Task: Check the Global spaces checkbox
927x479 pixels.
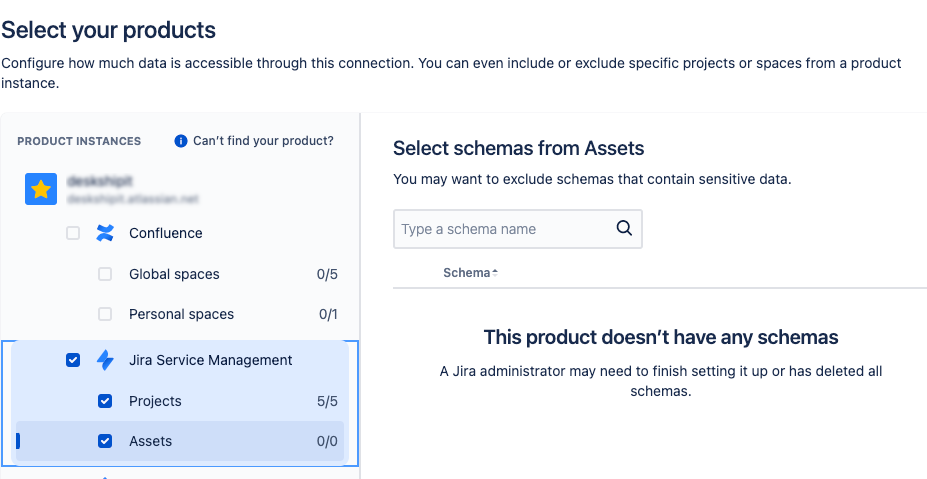Action: point(105,274)
